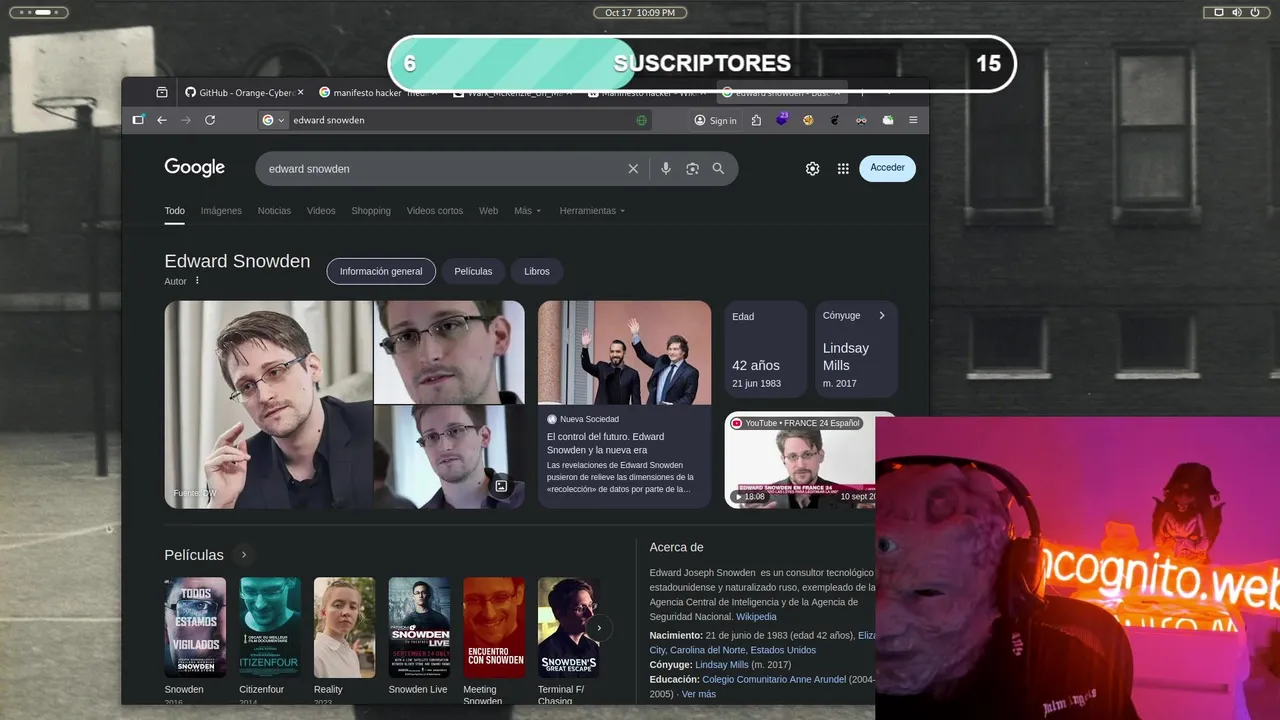This screenshot has height=720, width=1280.
Task: Open search engine dropdown in address bar
Action: (273, 120)
